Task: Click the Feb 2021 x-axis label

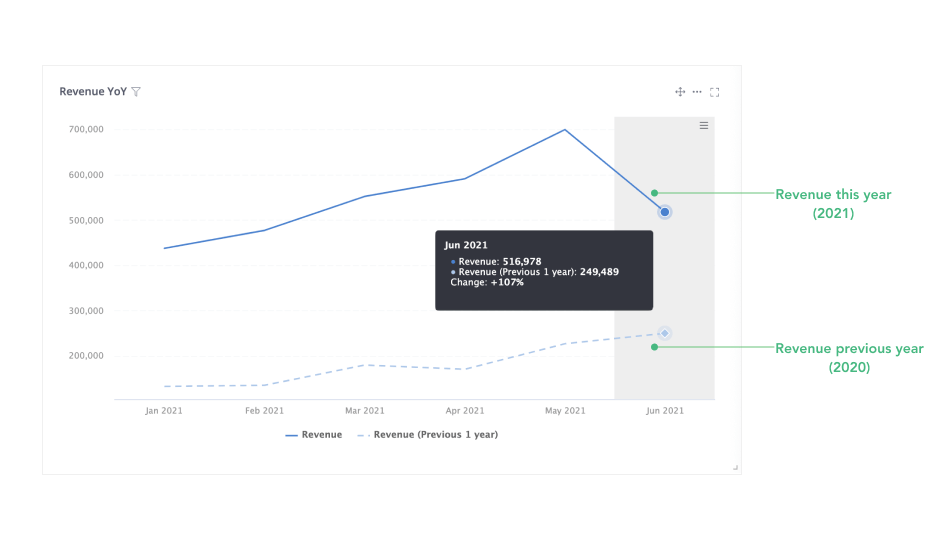Action: coord(265,410)
